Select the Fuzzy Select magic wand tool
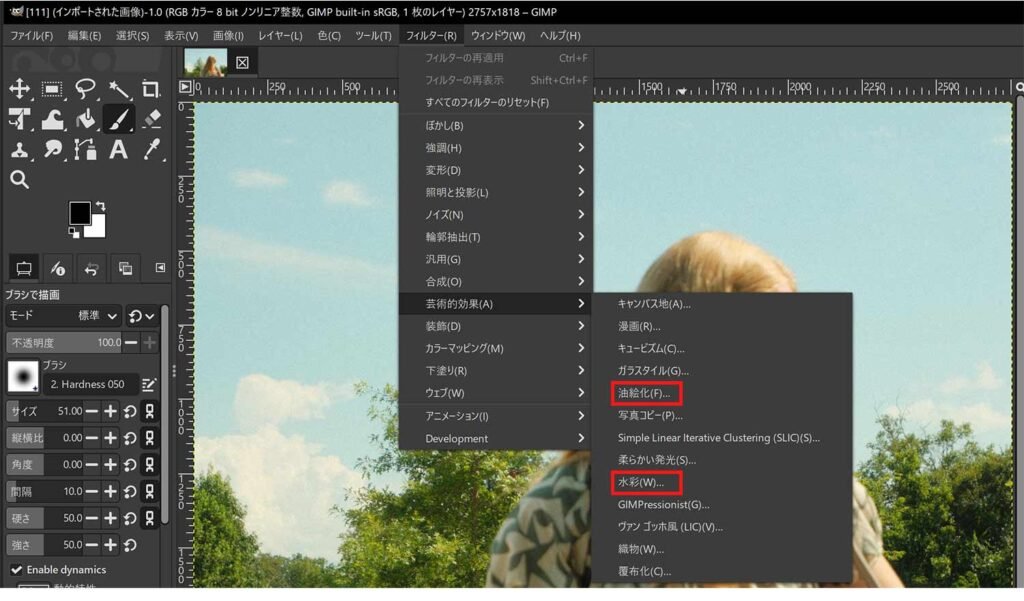The height and width of the screenshot is (601, 1024). (118, 89)
